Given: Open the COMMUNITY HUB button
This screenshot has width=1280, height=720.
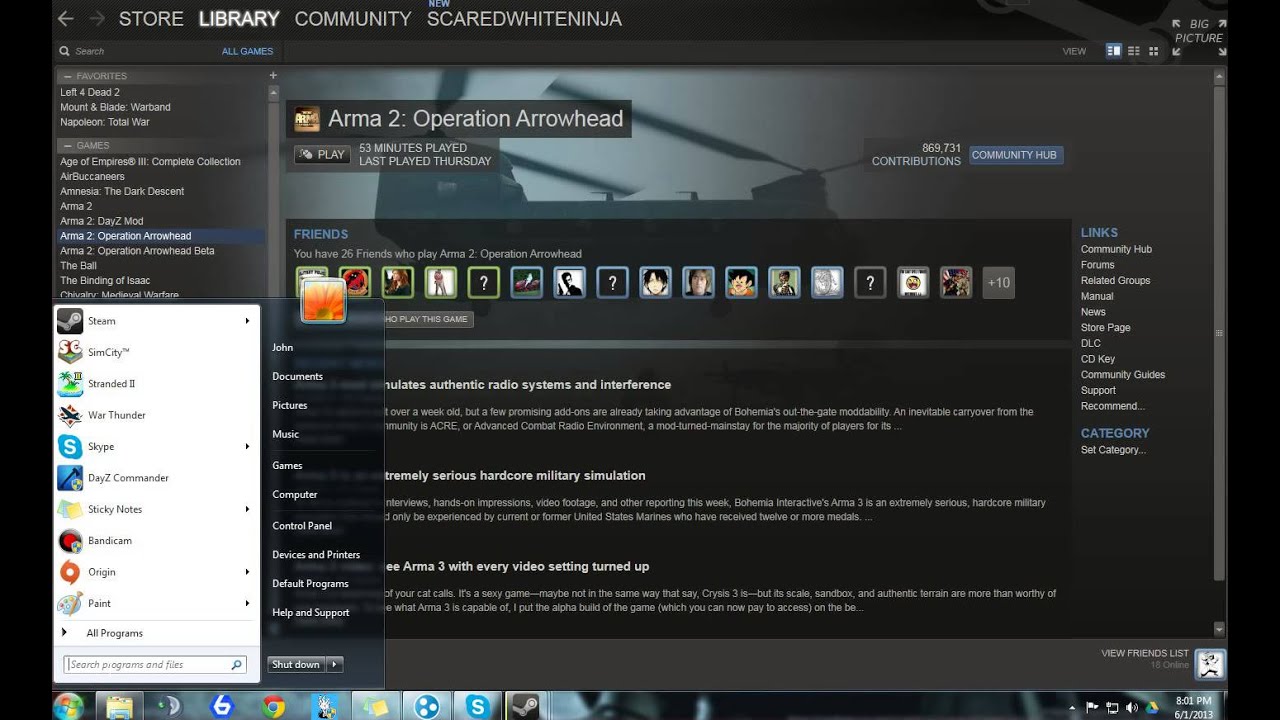Looking at the screenshot, I should point(1014,155).
